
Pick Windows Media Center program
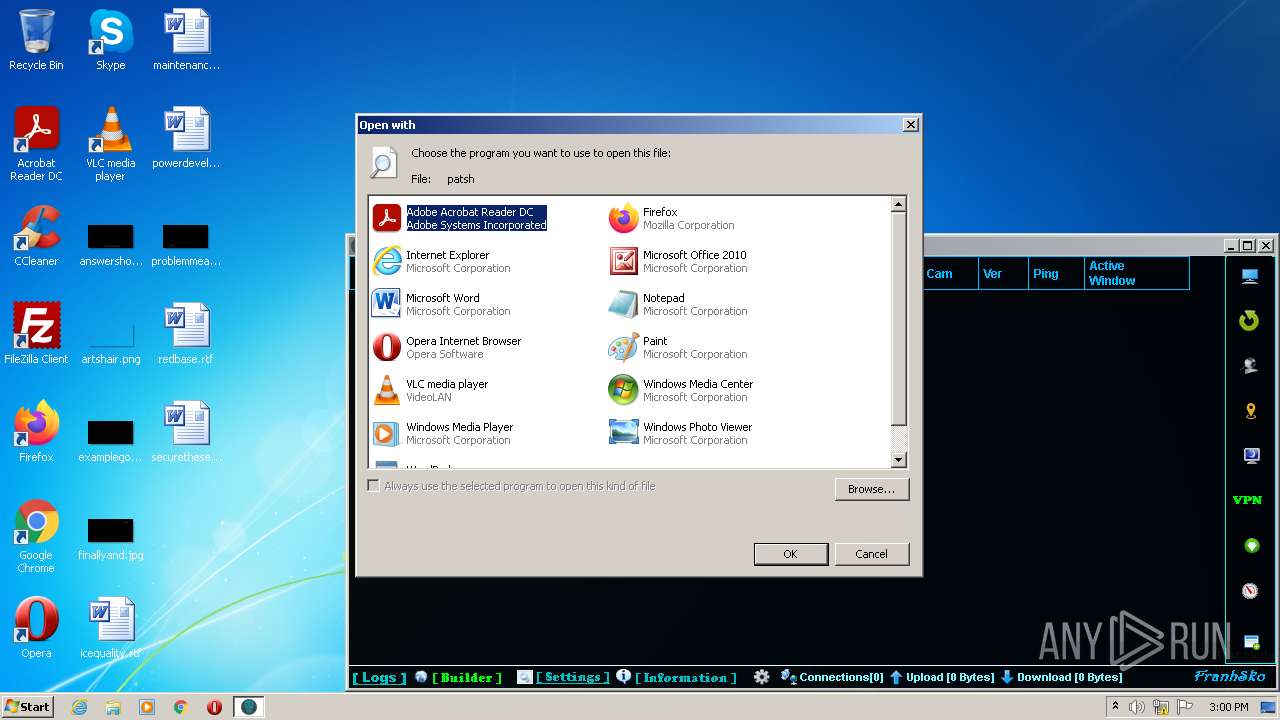[x=681, y=390]
